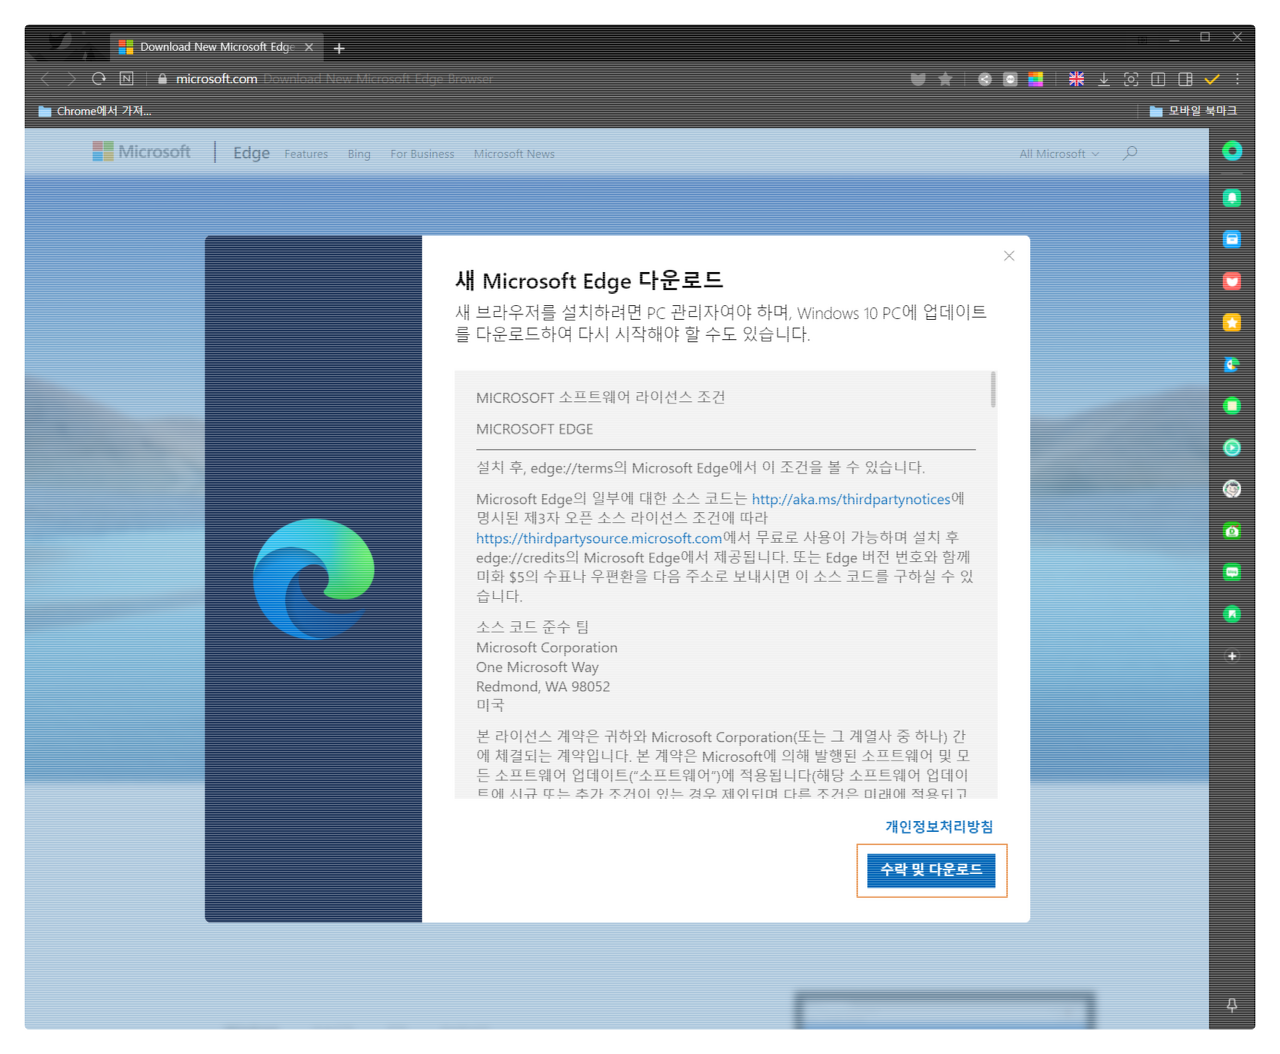Image resolution: width=1280 pixels, height=1054 pixels.
Task: Expand the All Microsoft dropdown
Action: (1059, 154)
